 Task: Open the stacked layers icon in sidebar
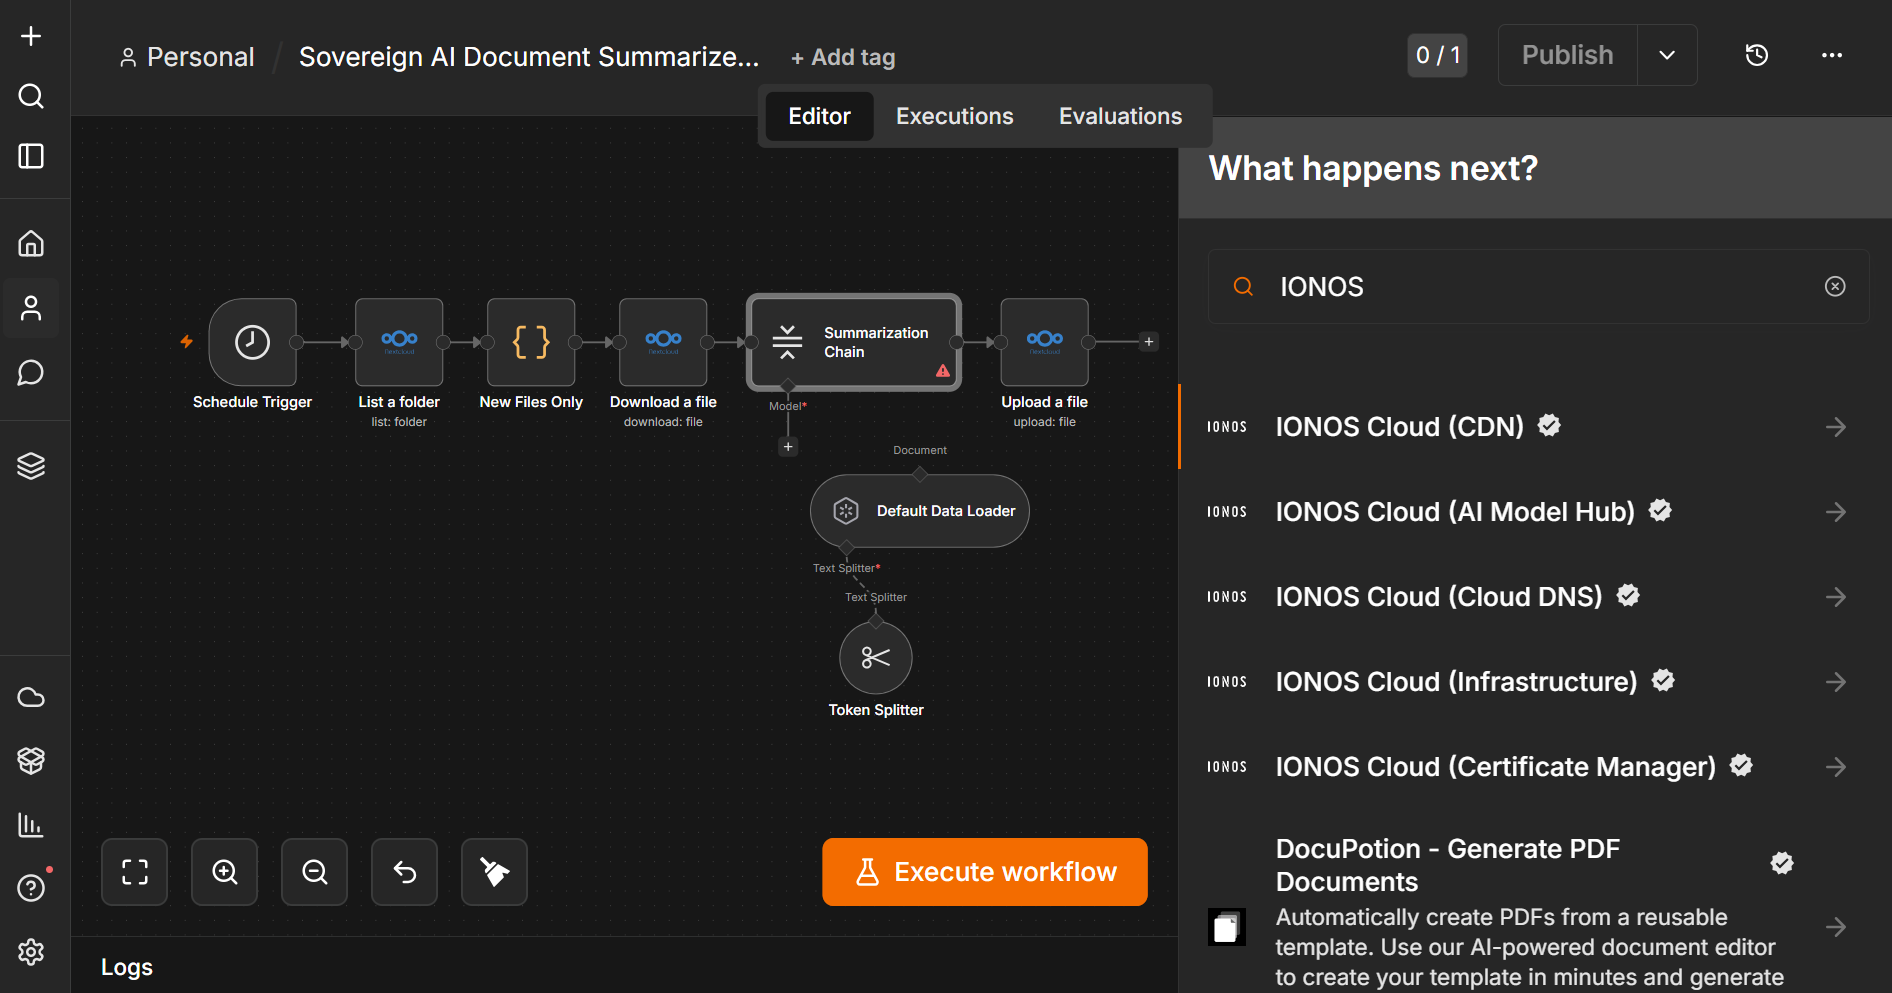coord(31,466)
